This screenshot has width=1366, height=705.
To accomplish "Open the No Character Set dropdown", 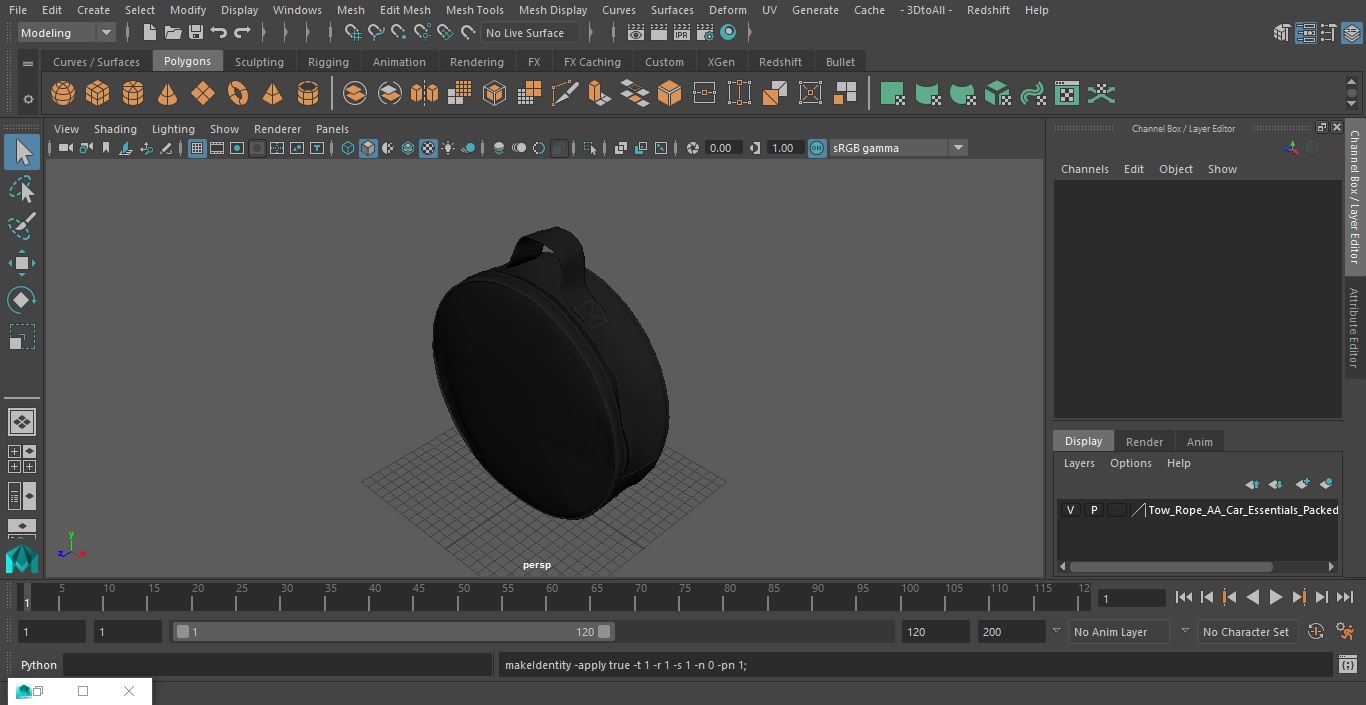I will click(1246, 632).
